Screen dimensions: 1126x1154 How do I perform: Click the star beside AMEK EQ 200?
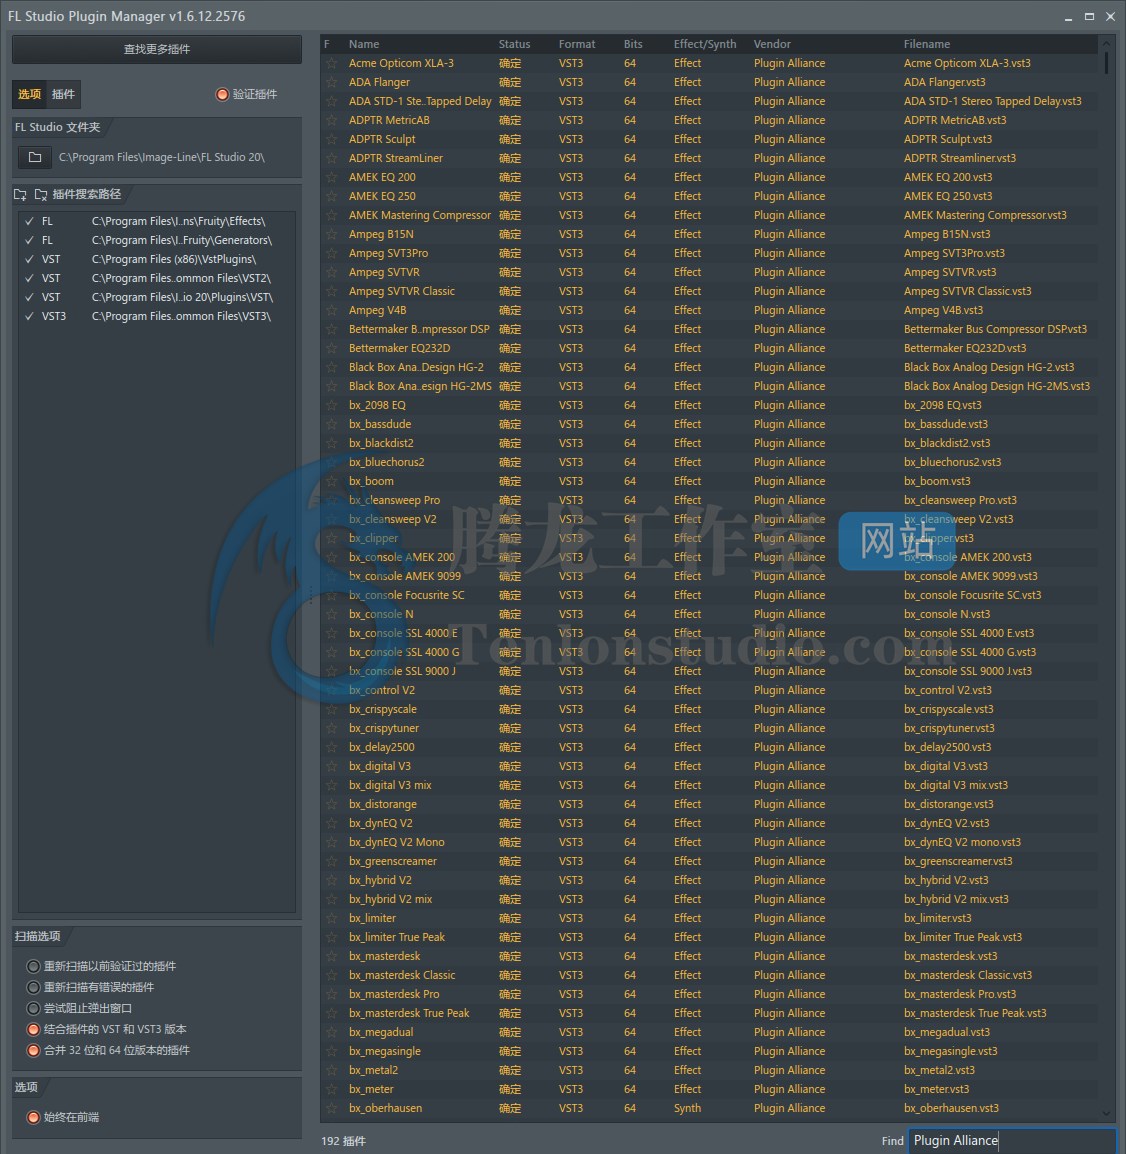pos(332,177)
